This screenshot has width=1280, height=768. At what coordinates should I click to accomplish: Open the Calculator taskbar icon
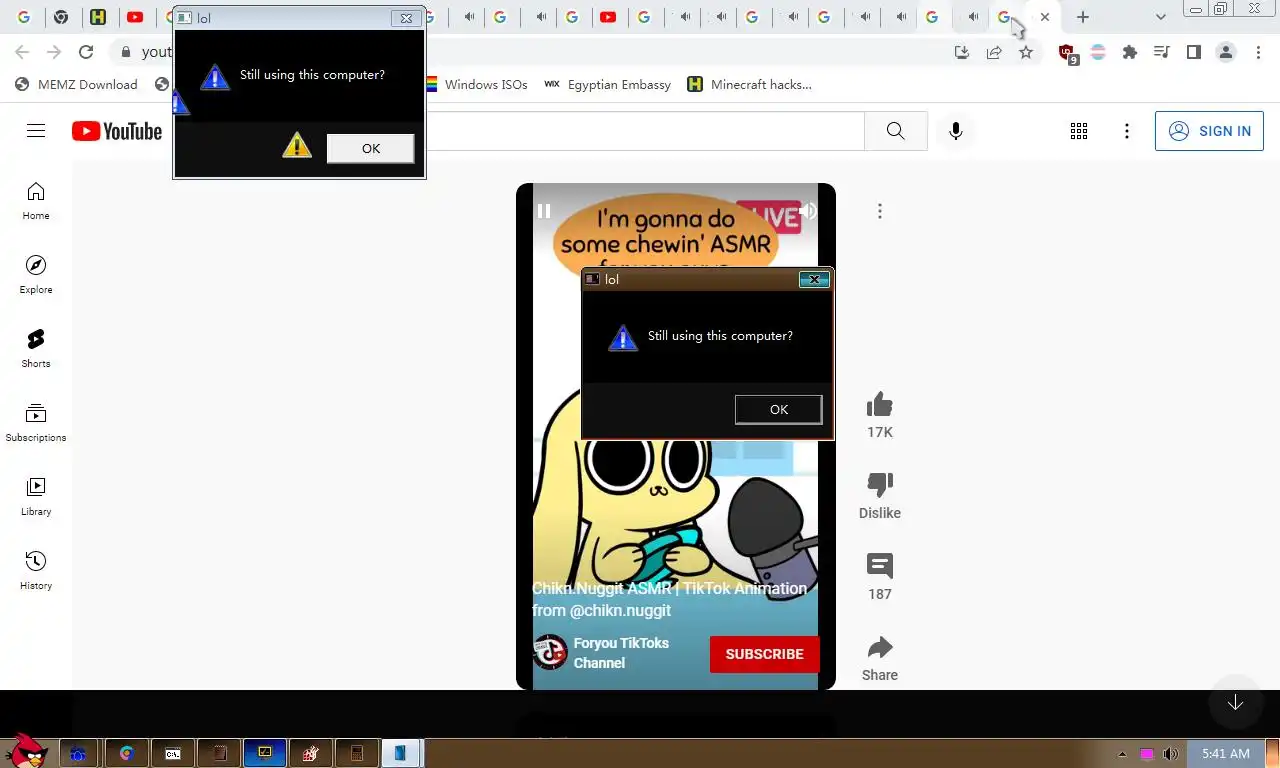[x=356, y=753]
